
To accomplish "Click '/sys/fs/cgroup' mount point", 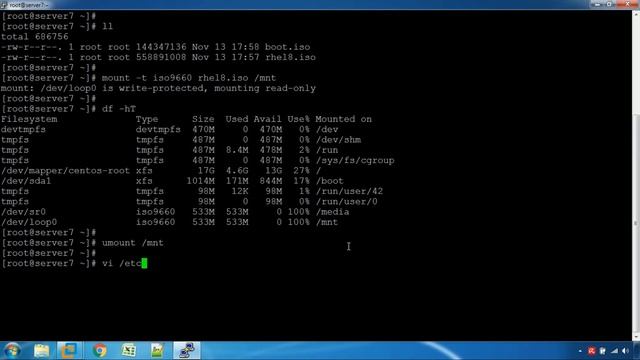I will tap(355, 160).
